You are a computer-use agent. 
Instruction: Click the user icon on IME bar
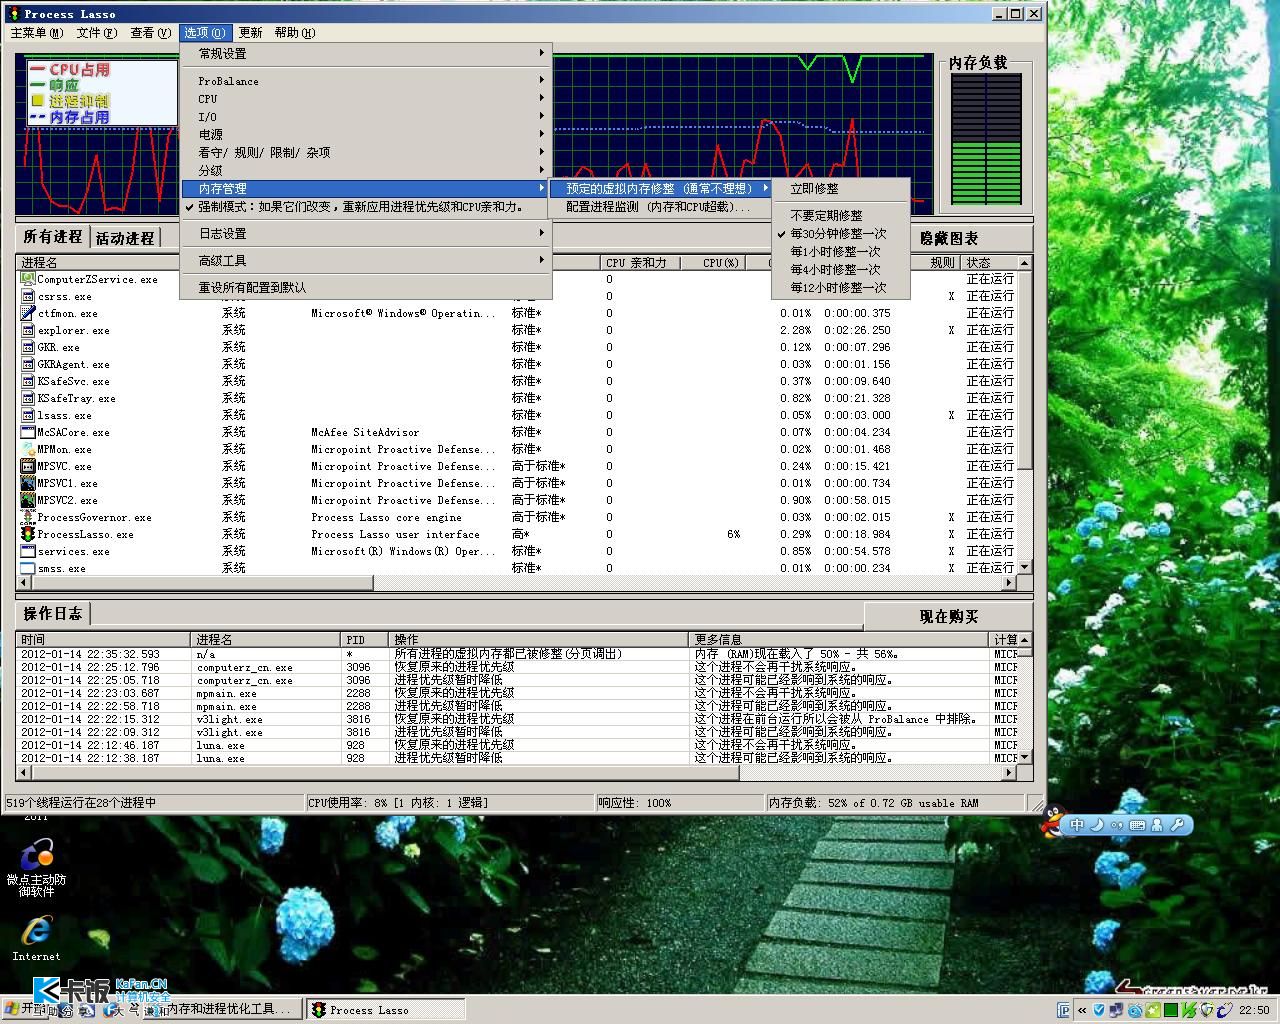pyautogui.click(x=1157, y=825)
